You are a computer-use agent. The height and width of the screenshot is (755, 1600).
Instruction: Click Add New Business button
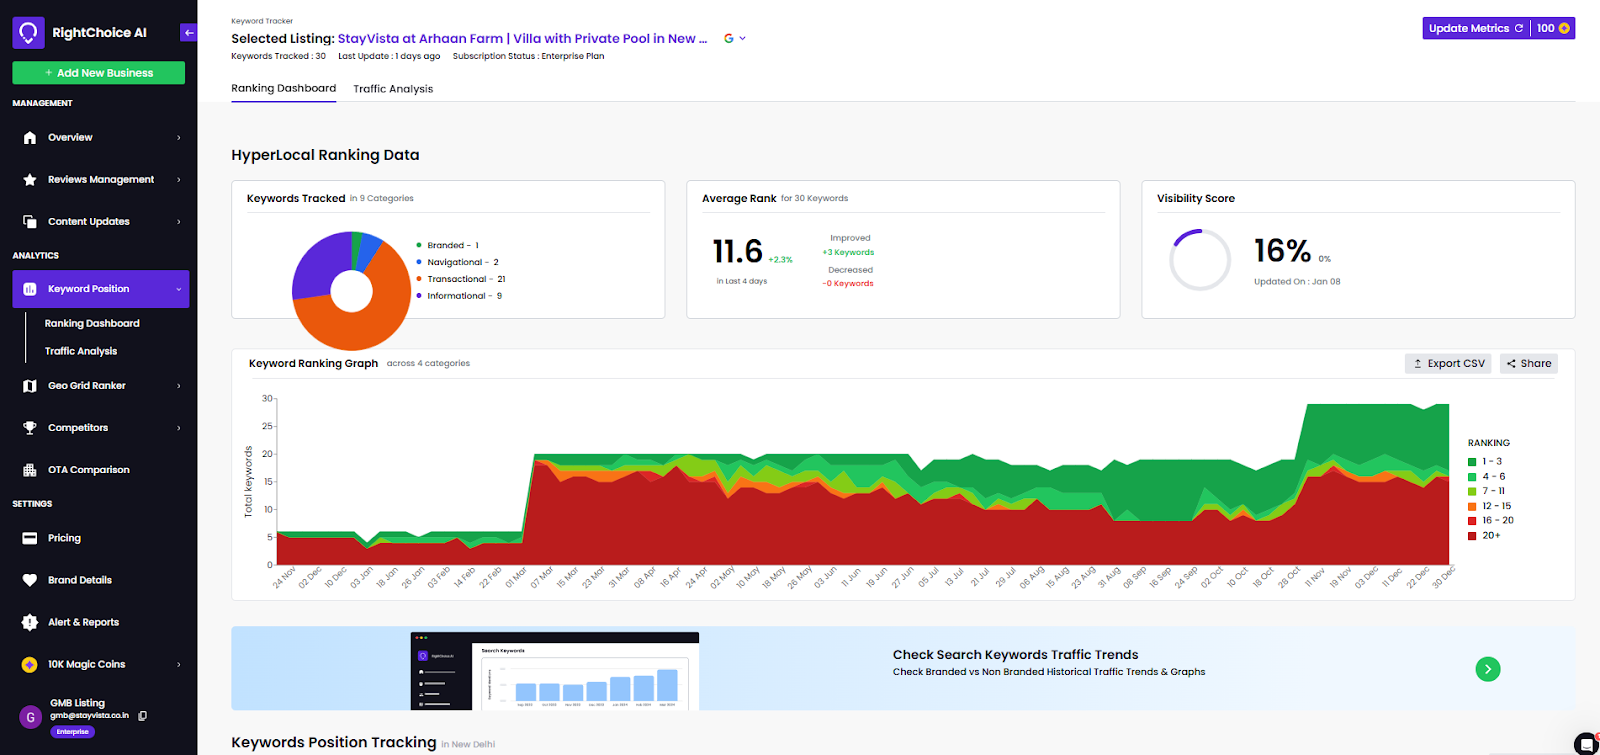(99, 73)
